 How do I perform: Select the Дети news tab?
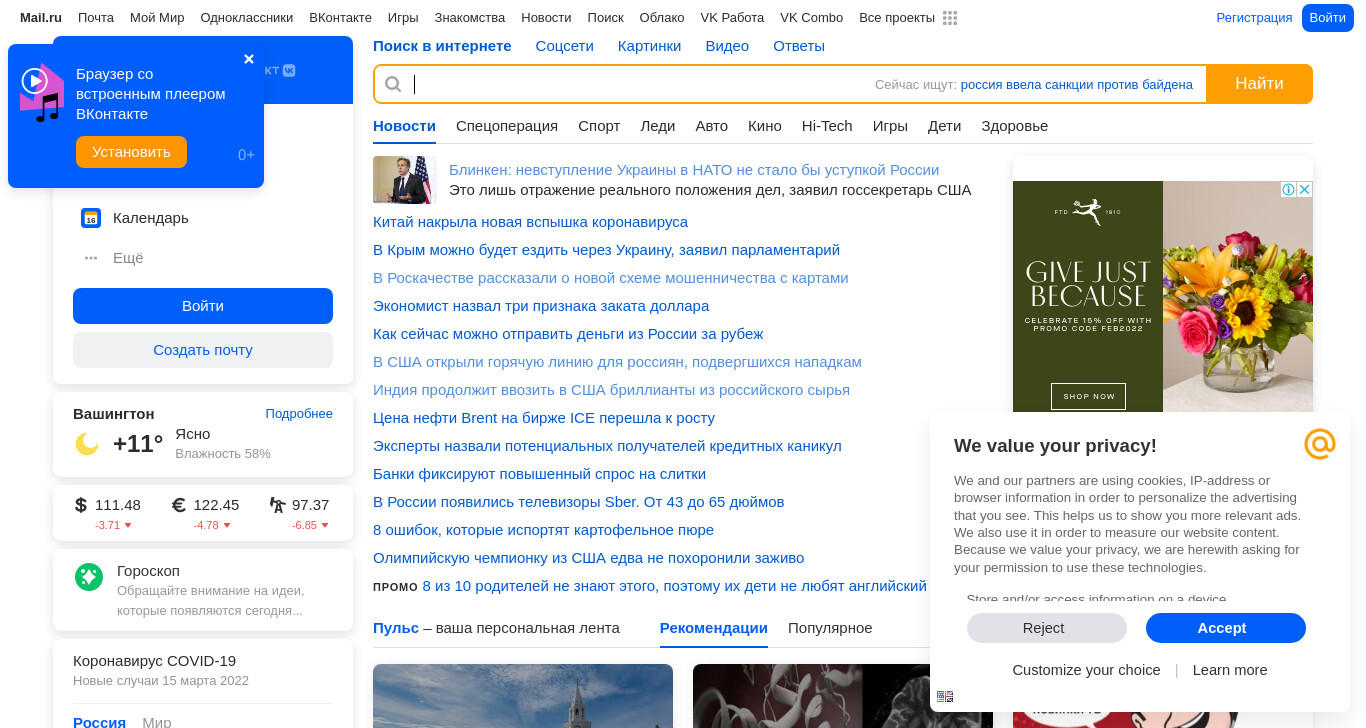[x=944, y=126]
